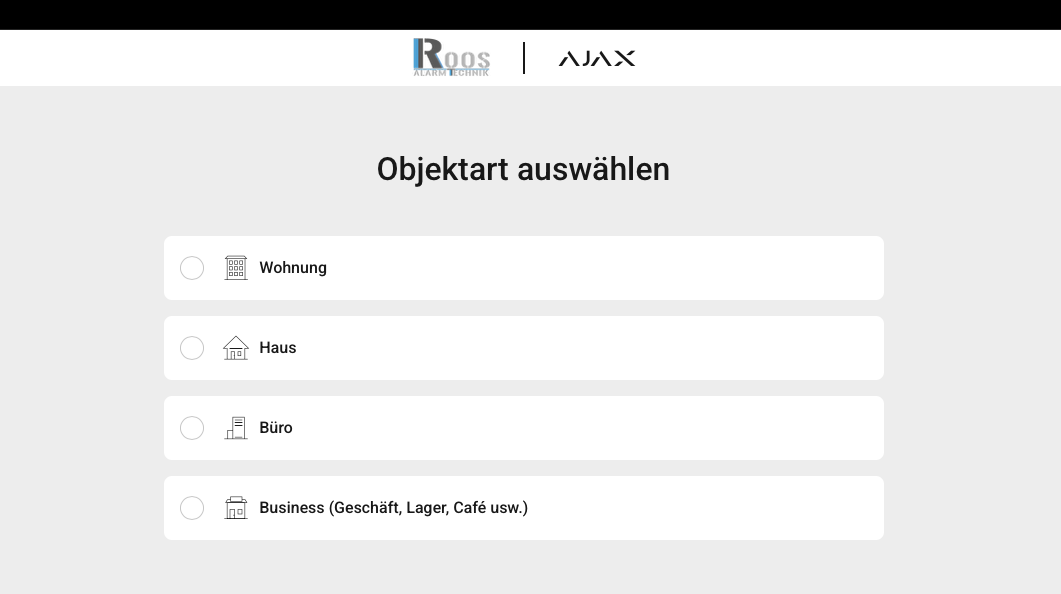Click the Wohnung text label

tap(293, 268)
